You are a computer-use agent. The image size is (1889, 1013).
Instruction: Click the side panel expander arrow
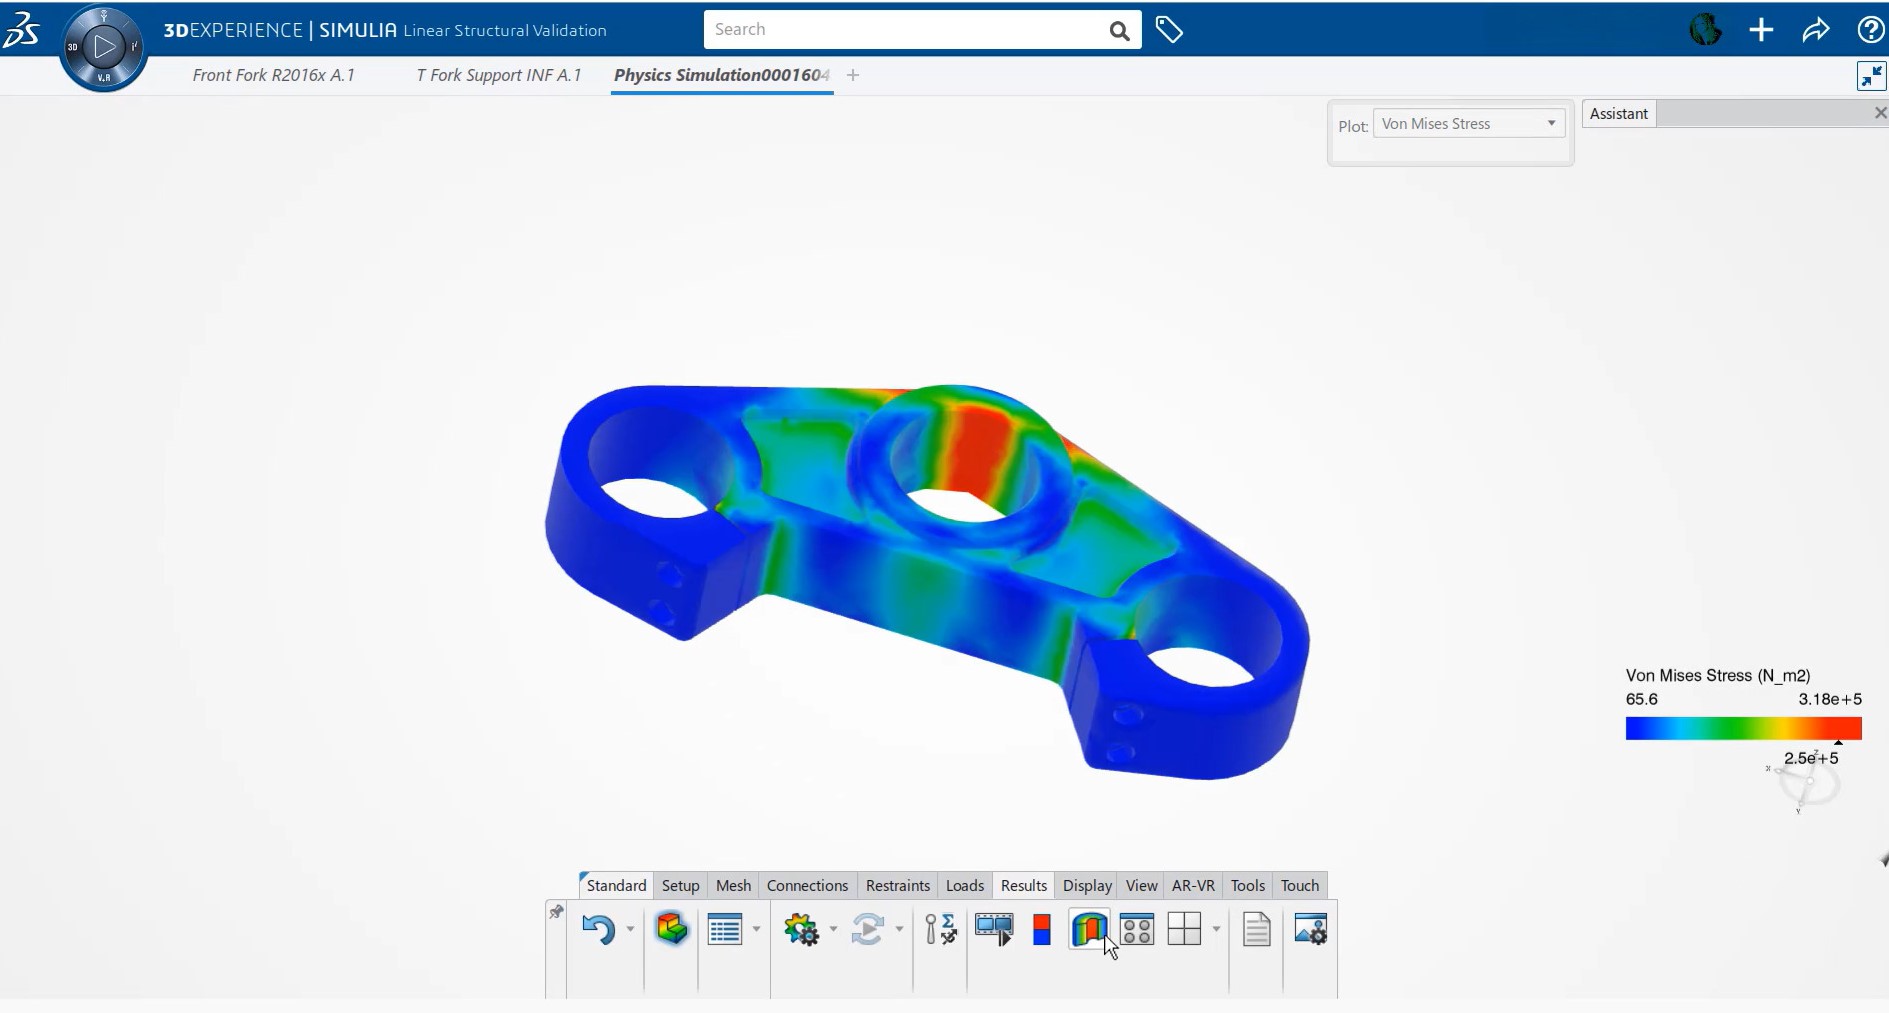coord(1883,859)
